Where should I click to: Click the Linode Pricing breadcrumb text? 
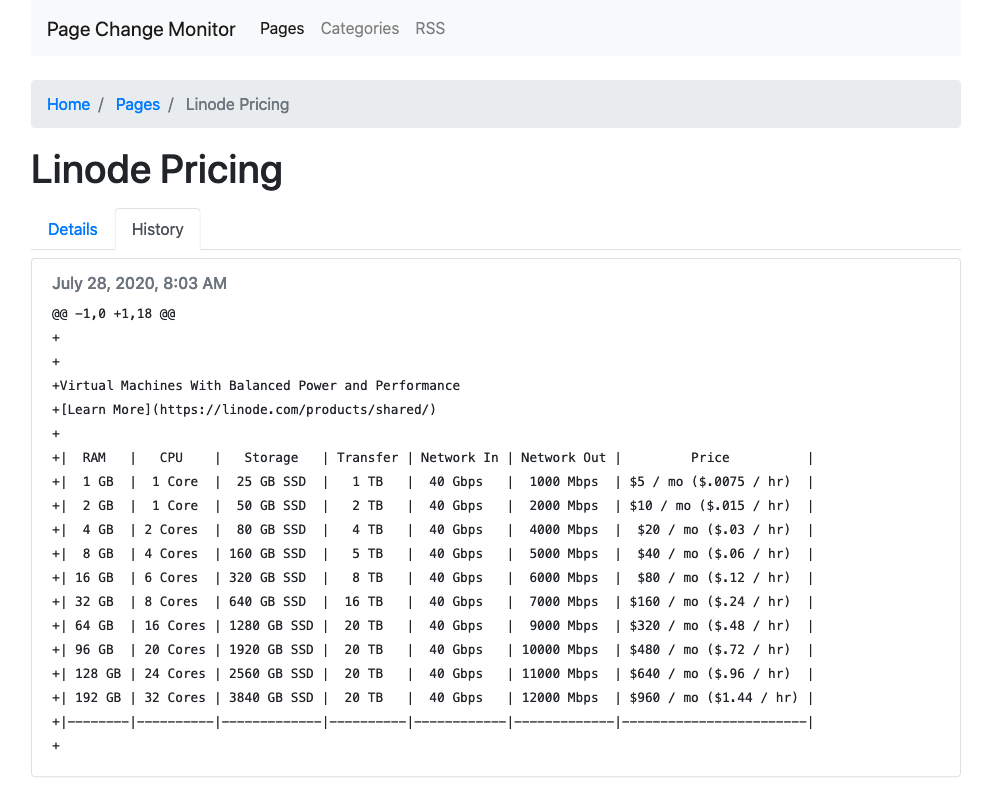coord(237,104)
